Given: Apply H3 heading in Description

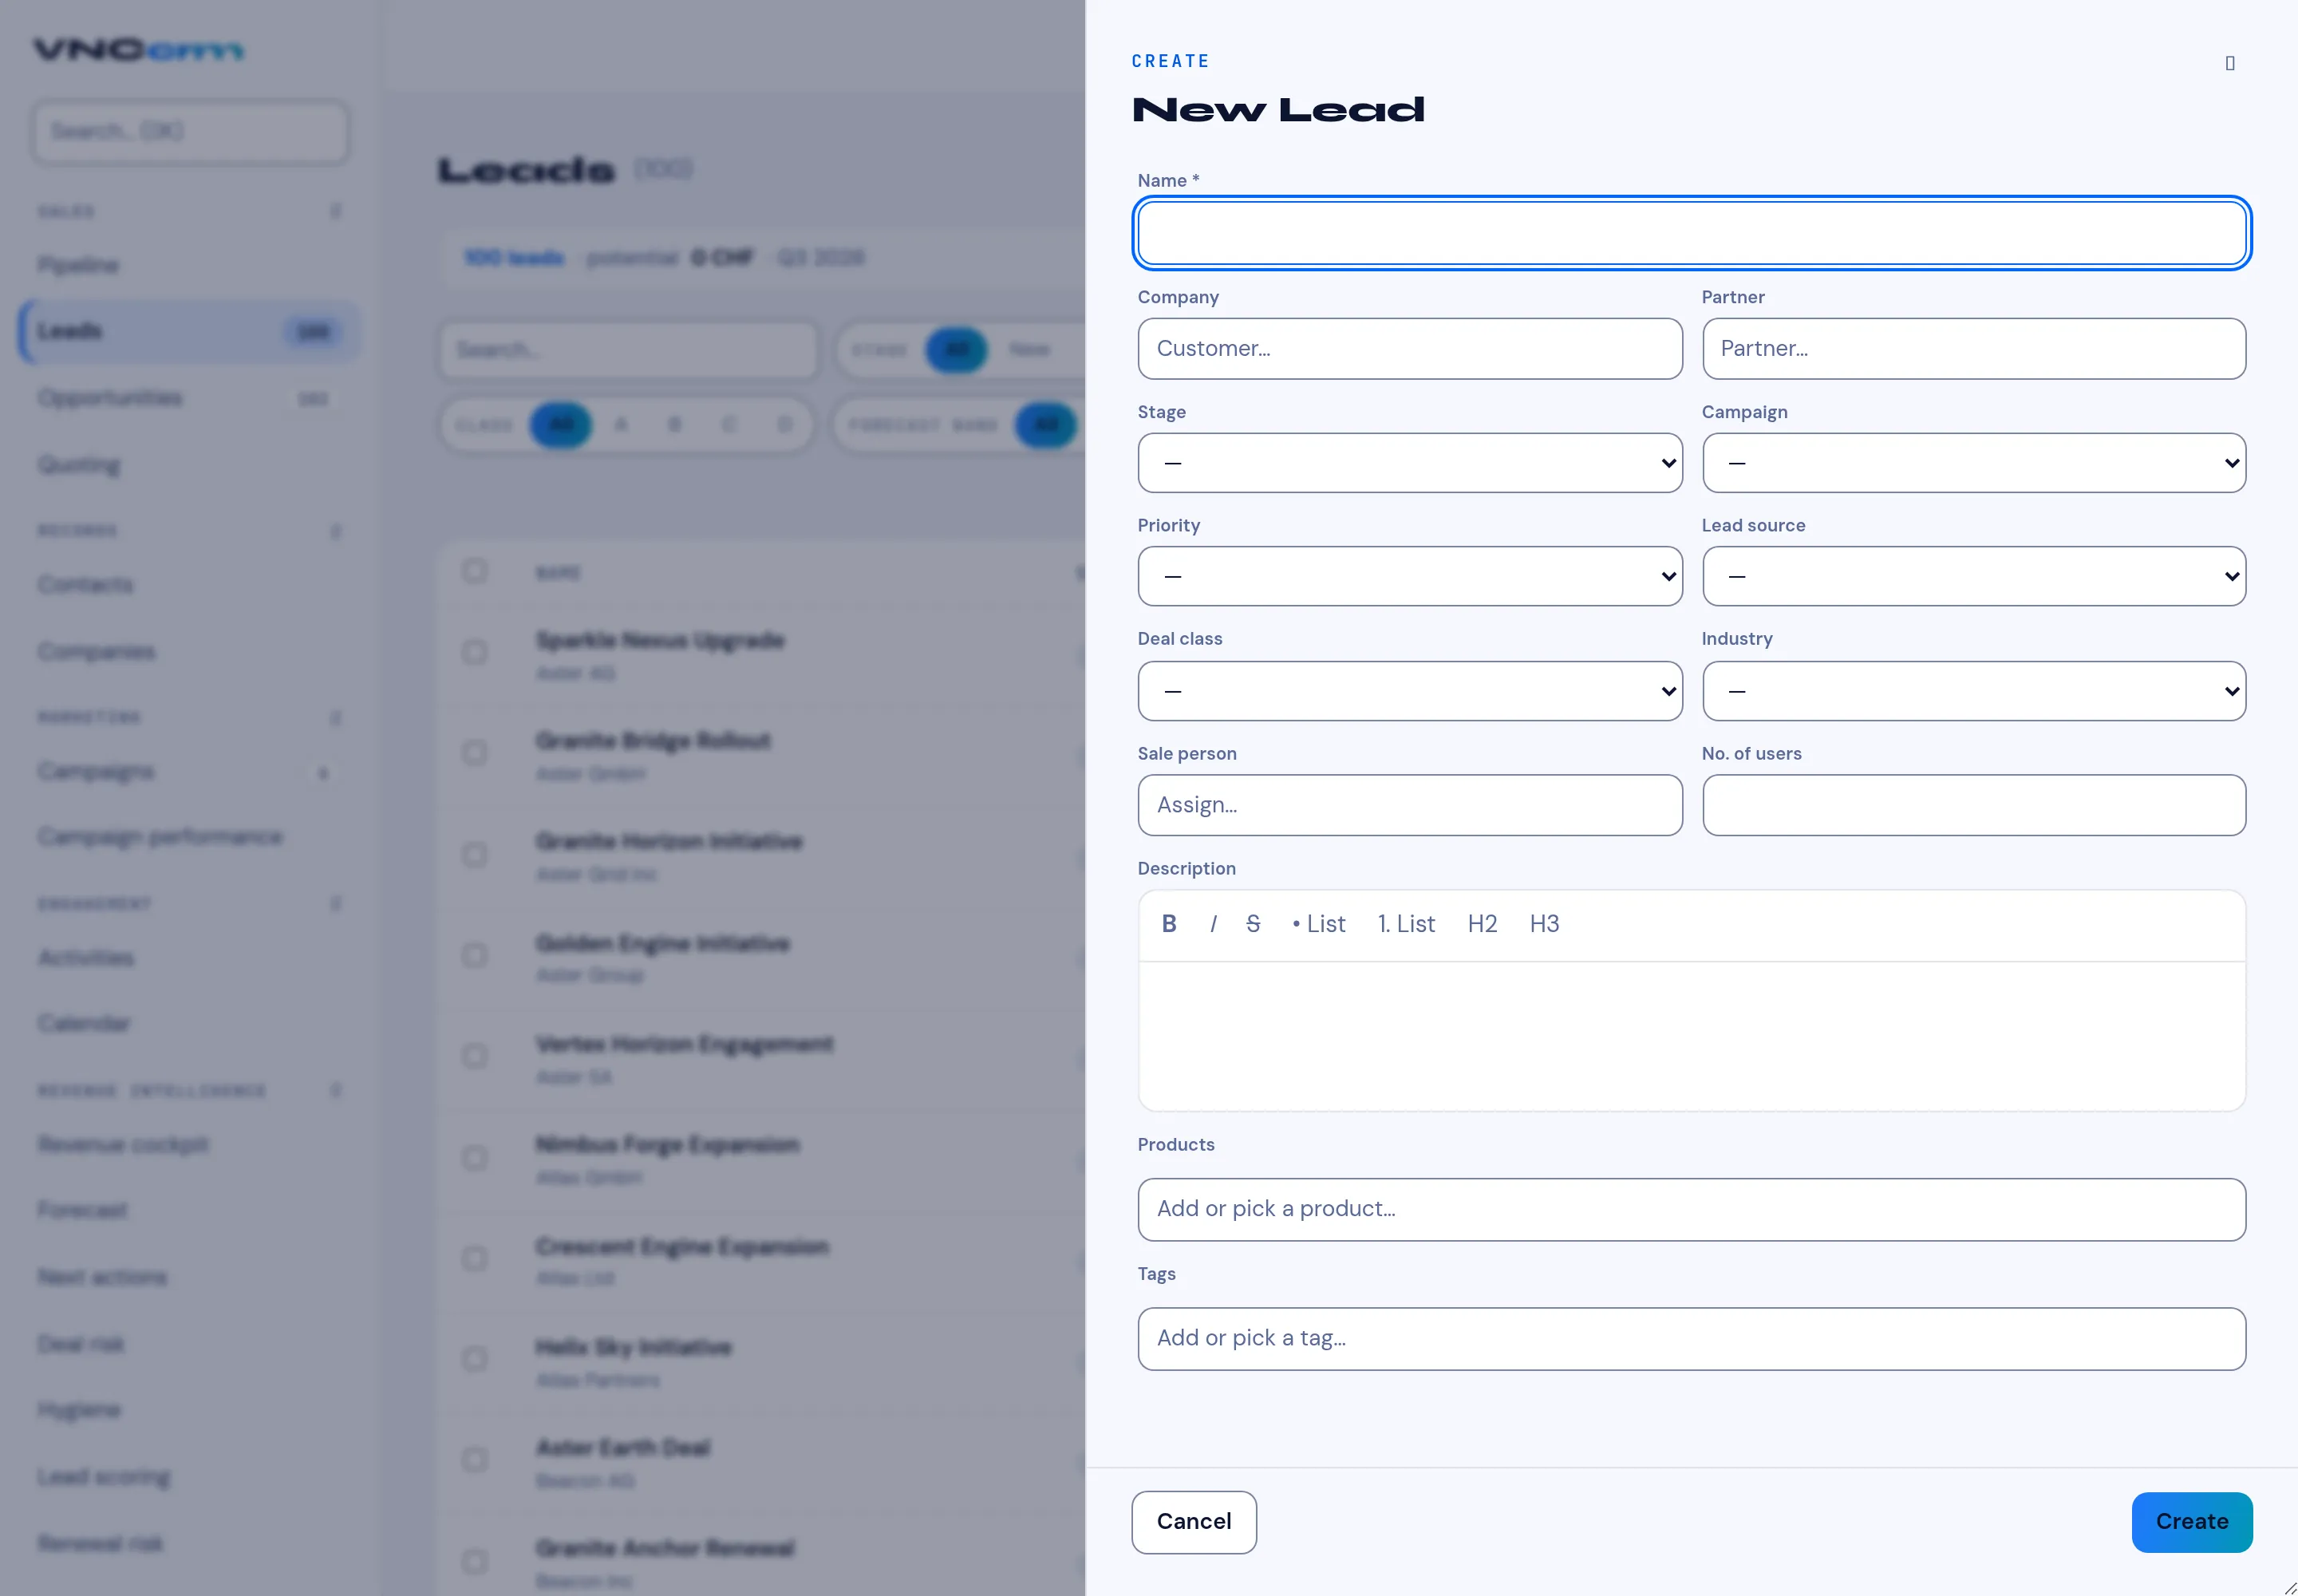Looking at the screenshot, I should click(1544, 924).
